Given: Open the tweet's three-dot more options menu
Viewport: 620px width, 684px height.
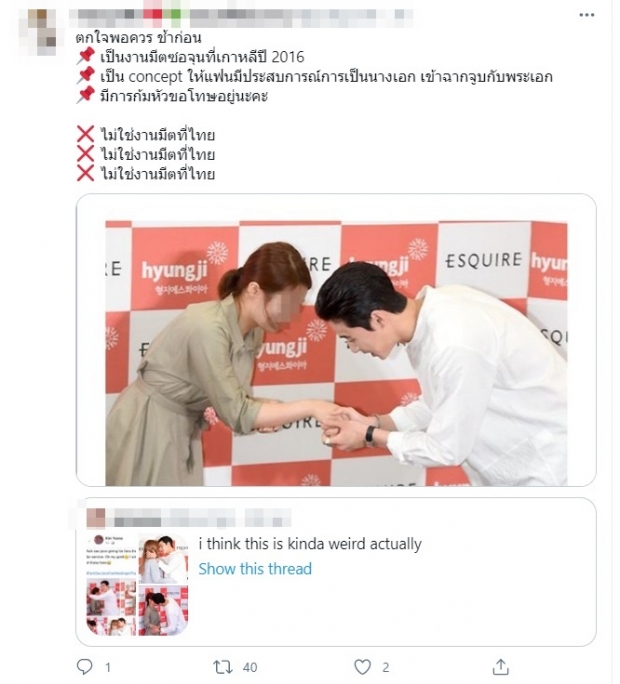Looking at the screenshot, I should tap(586, 15).
